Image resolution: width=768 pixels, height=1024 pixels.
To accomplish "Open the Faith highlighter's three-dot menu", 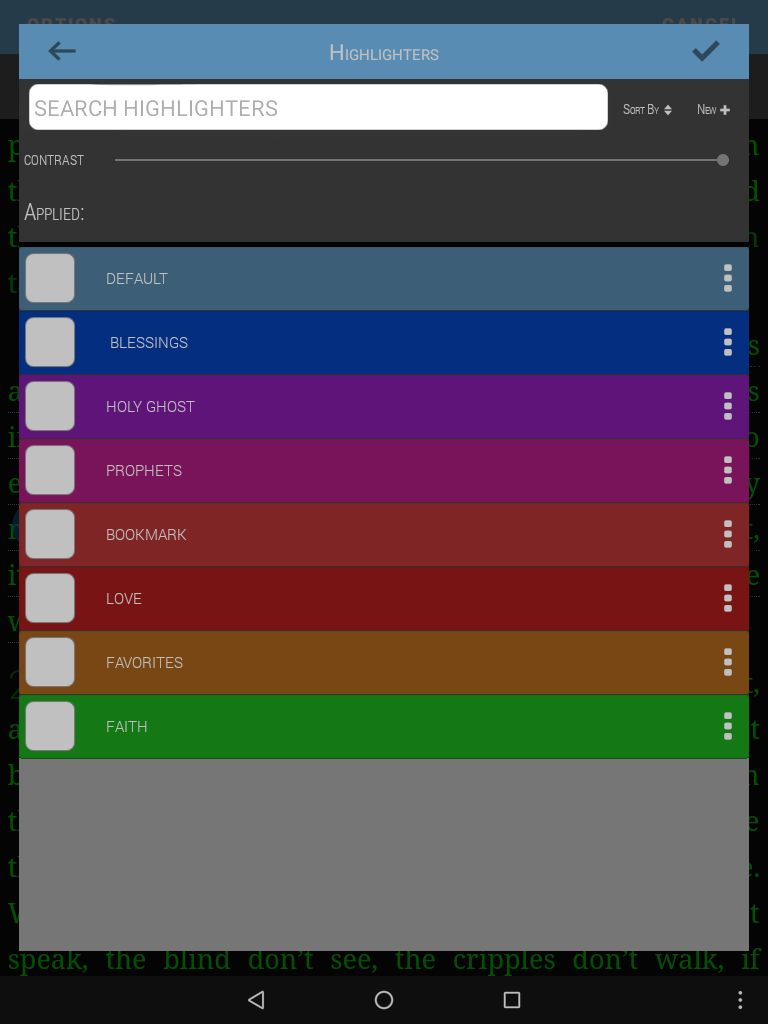I will click(728, 726).
